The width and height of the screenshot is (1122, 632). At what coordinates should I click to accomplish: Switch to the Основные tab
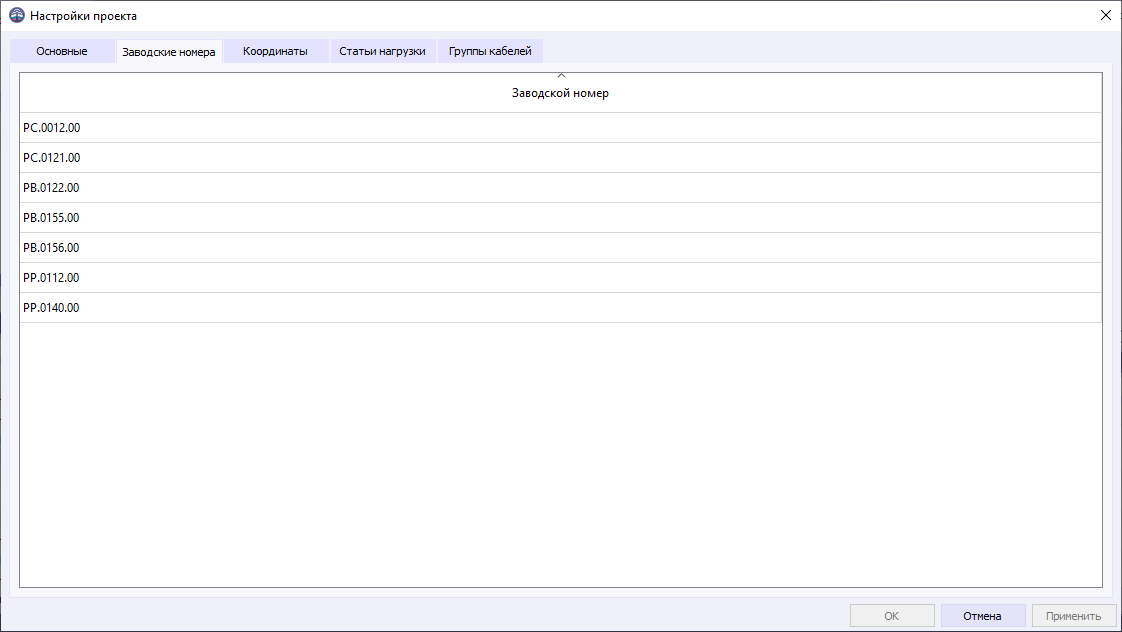(61, 51)
